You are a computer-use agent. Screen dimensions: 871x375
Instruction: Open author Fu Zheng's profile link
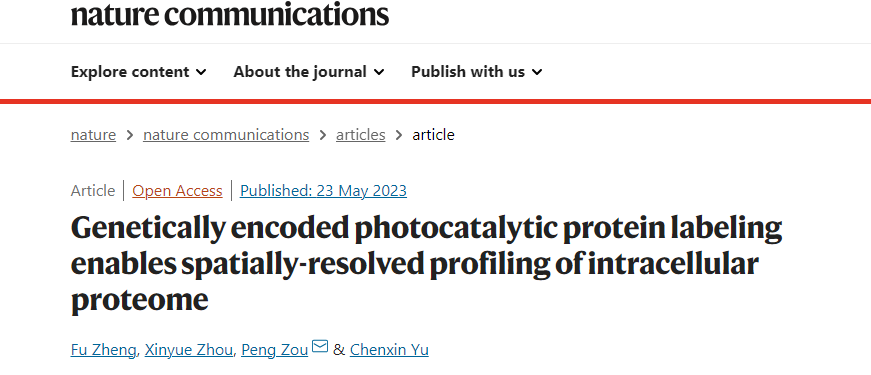(103, 350)
